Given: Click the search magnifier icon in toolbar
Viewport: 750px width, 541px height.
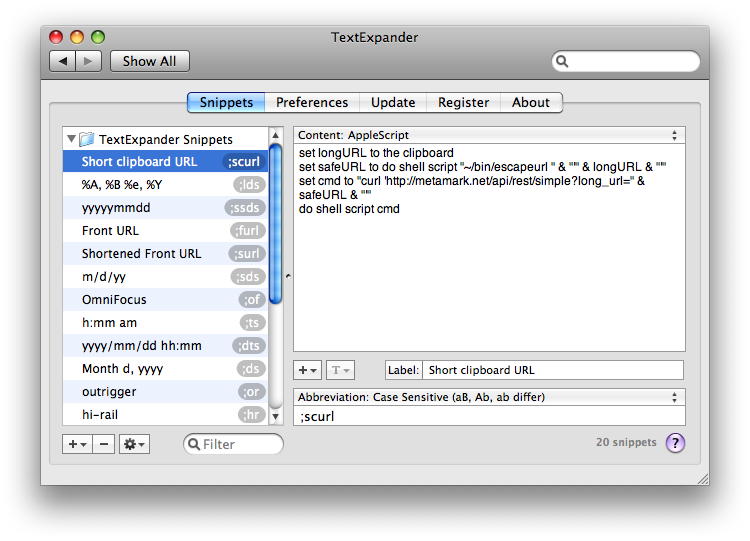Looking at the screenshot, I should click(562, 61).
